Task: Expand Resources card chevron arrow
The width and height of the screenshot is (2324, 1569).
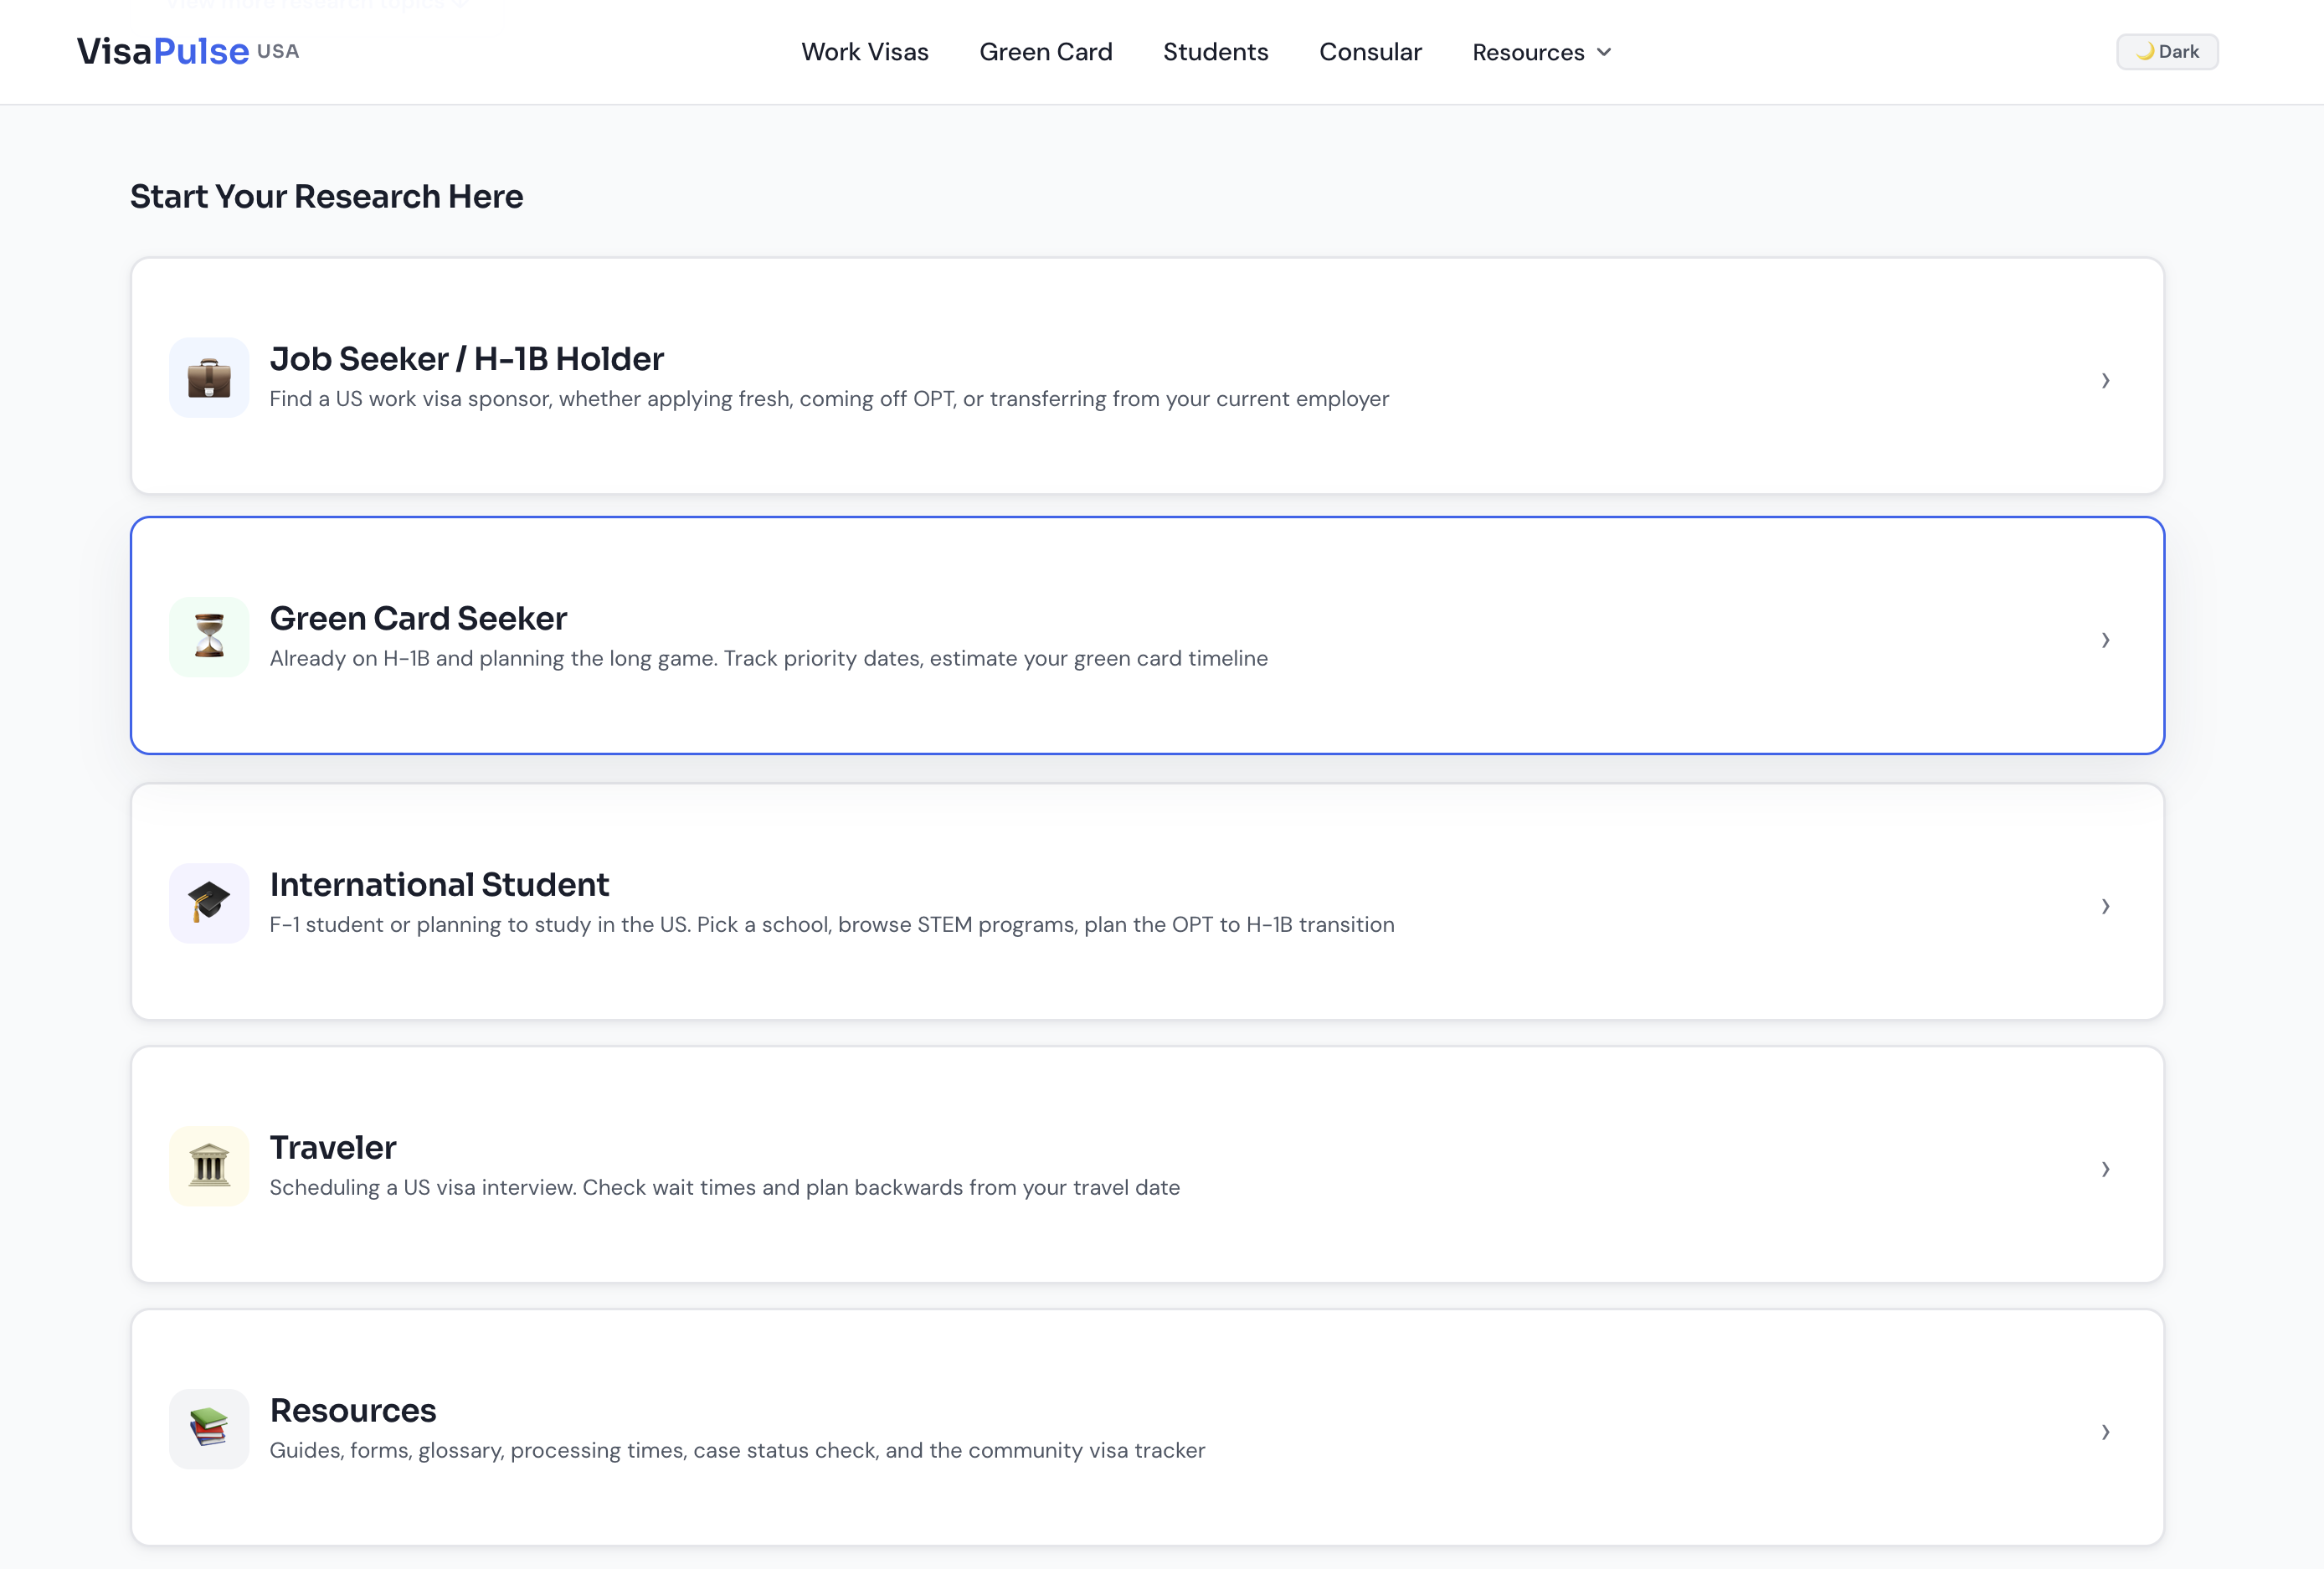Action: [x=2105, y=1432]
